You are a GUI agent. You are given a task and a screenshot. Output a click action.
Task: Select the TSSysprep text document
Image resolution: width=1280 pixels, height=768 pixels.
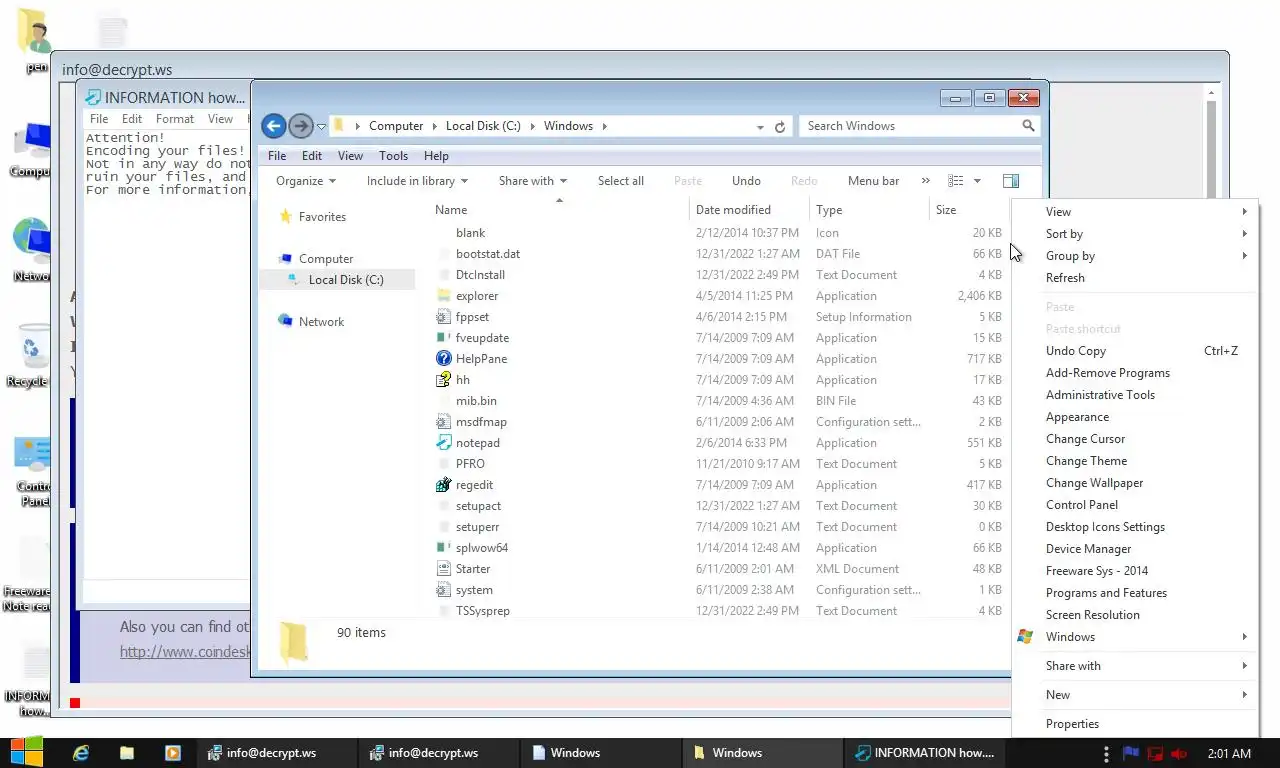(x=482, y=611)
